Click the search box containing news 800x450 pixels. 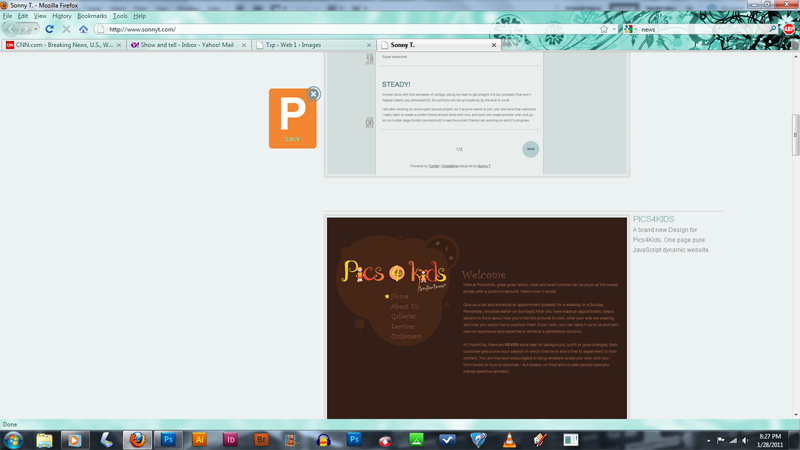point(703,29)
